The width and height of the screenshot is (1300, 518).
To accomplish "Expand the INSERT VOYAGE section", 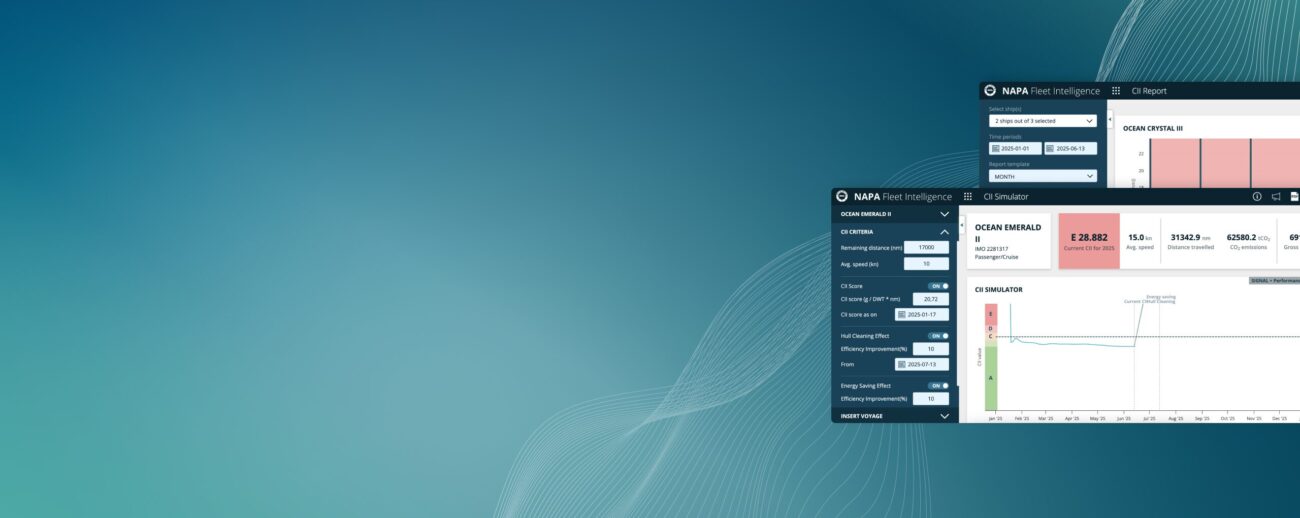I will [x=944, y=416].
